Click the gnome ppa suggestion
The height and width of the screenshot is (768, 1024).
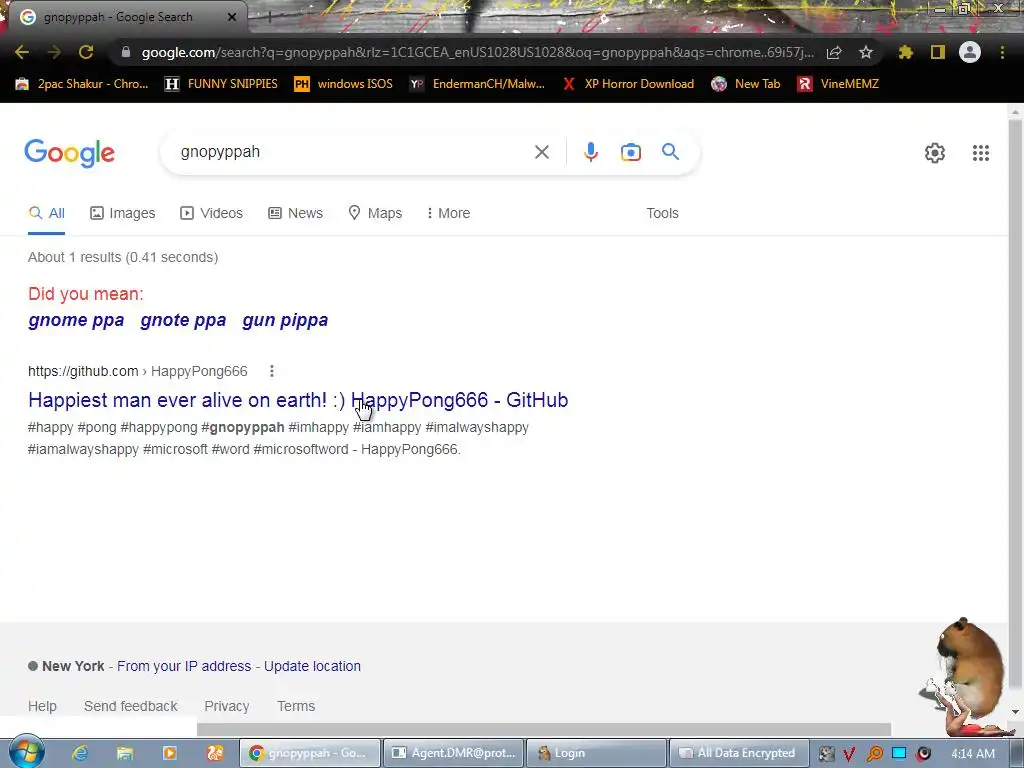point(76,320)
